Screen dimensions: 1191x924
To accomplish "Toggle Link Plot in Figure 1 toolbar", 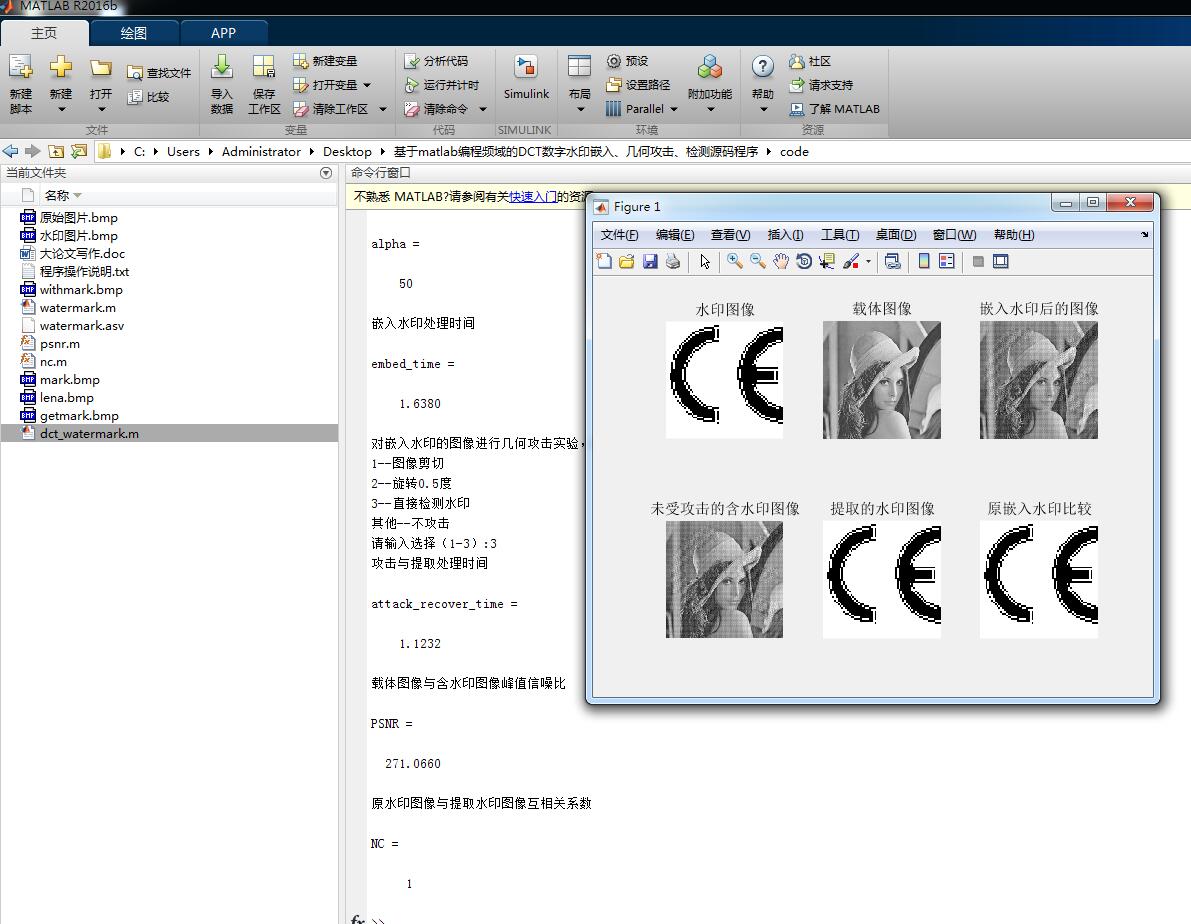I will coord(892,261).
